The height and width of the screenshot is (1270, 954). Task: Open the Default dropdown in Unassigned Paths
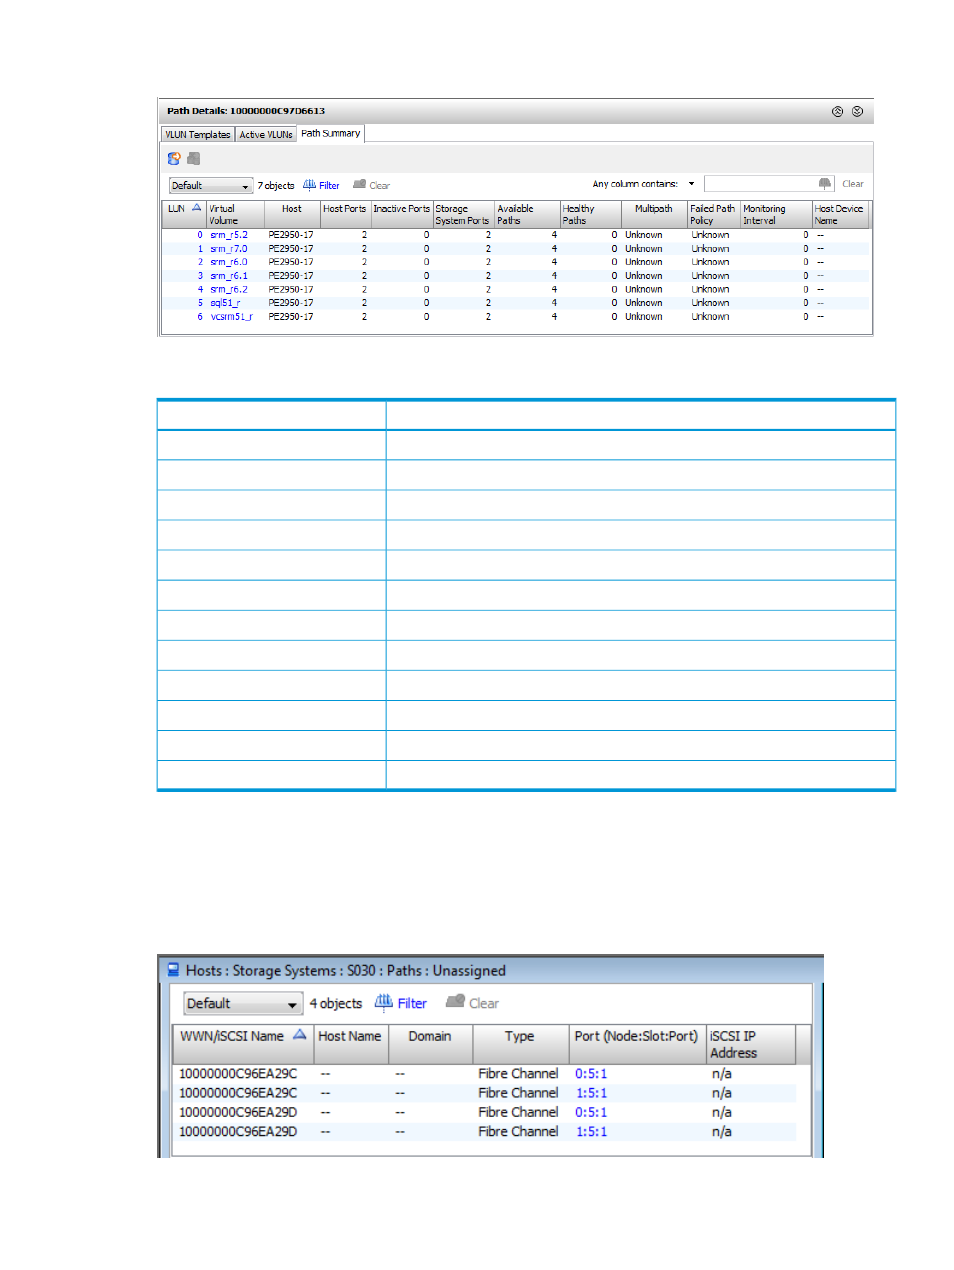(243, 1003)
